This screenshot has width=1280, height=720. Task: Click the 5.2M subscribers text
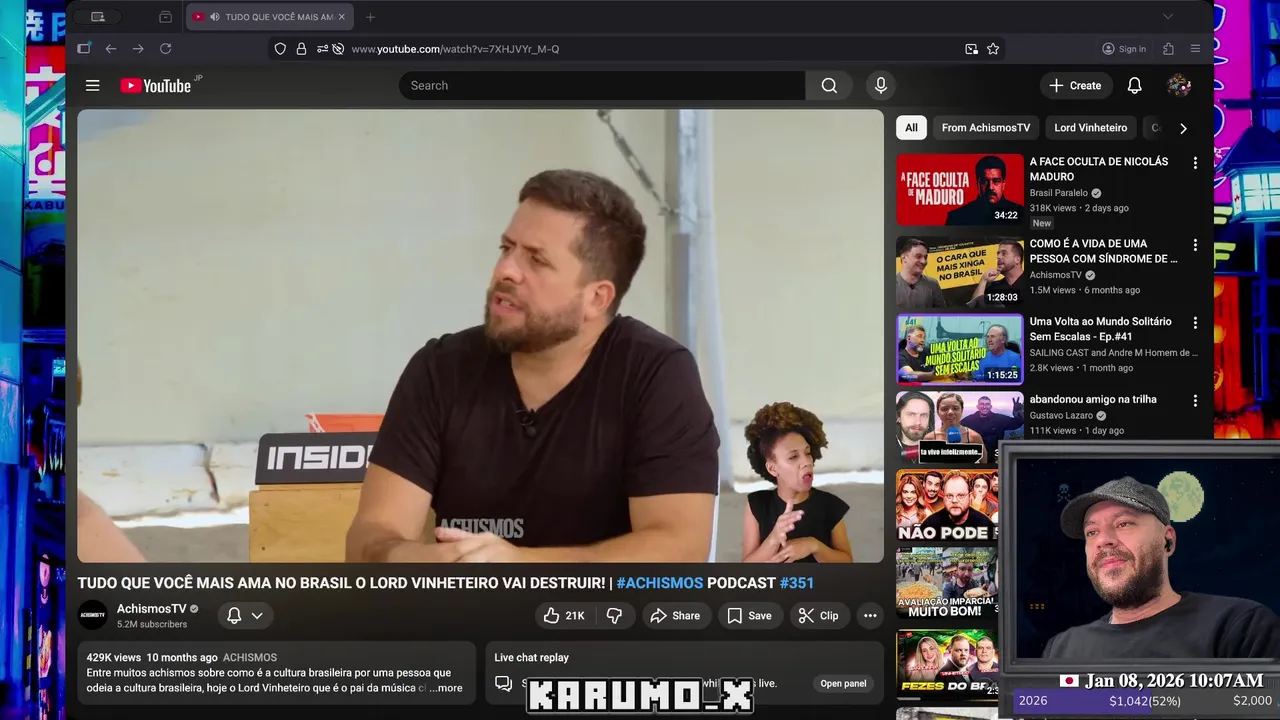(x=152, y=625)
